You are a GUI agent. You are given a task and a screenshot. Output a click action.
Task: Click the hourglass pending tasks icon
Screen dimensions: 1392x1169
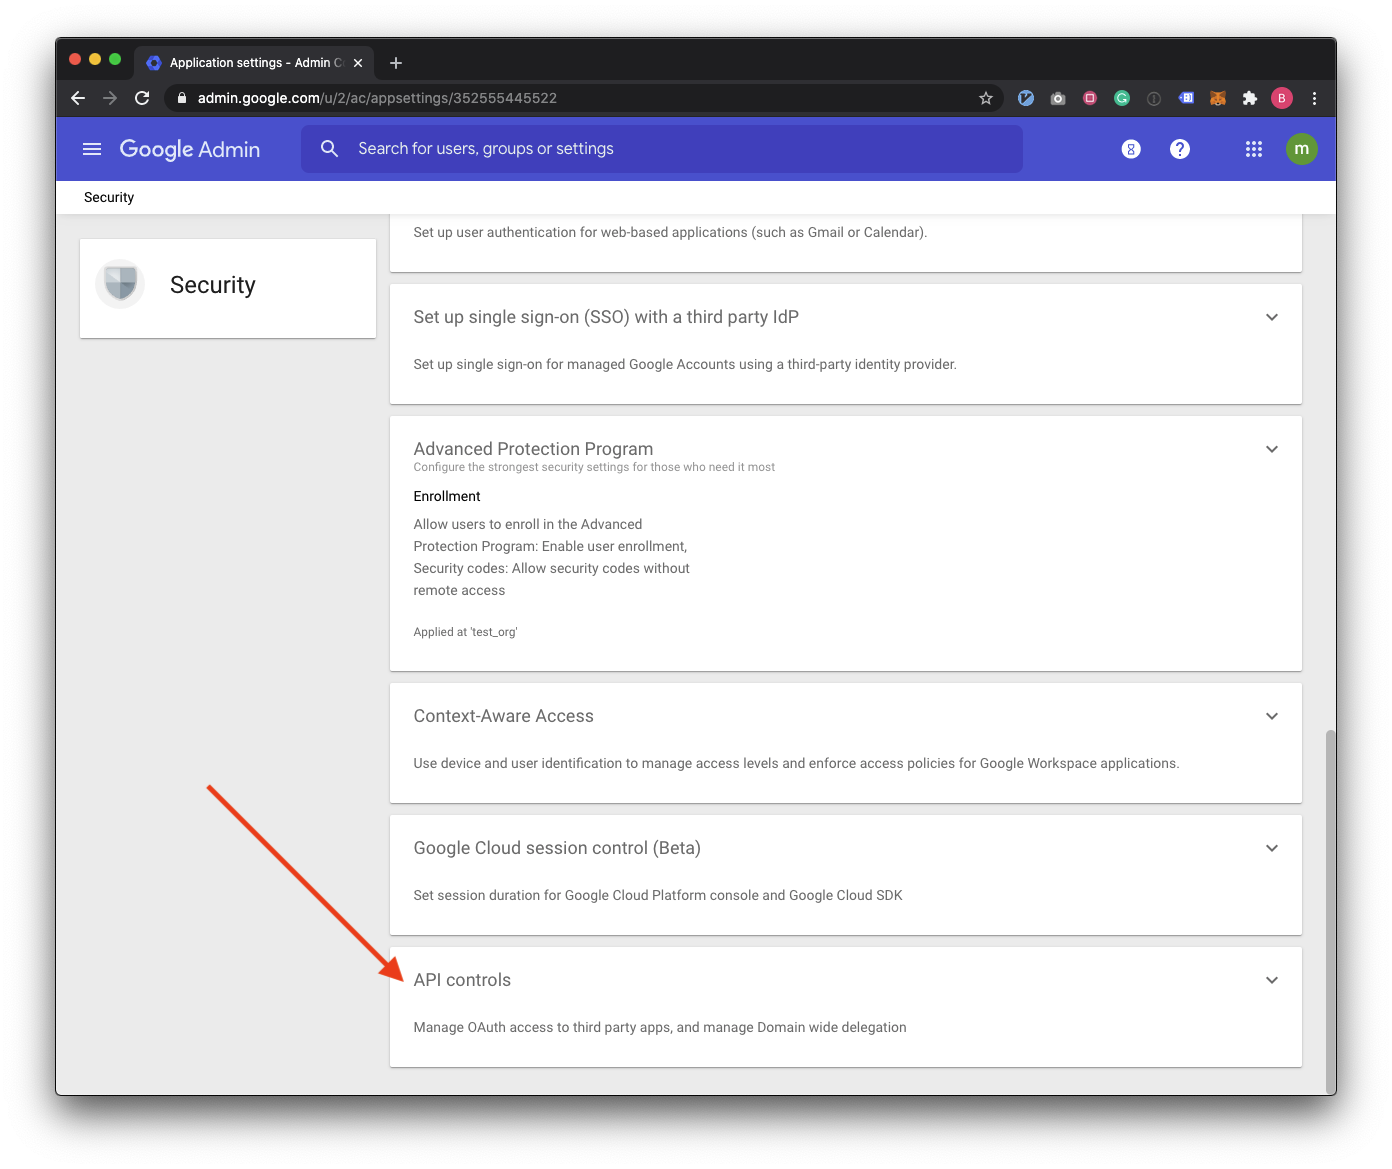coord(1130,148)
